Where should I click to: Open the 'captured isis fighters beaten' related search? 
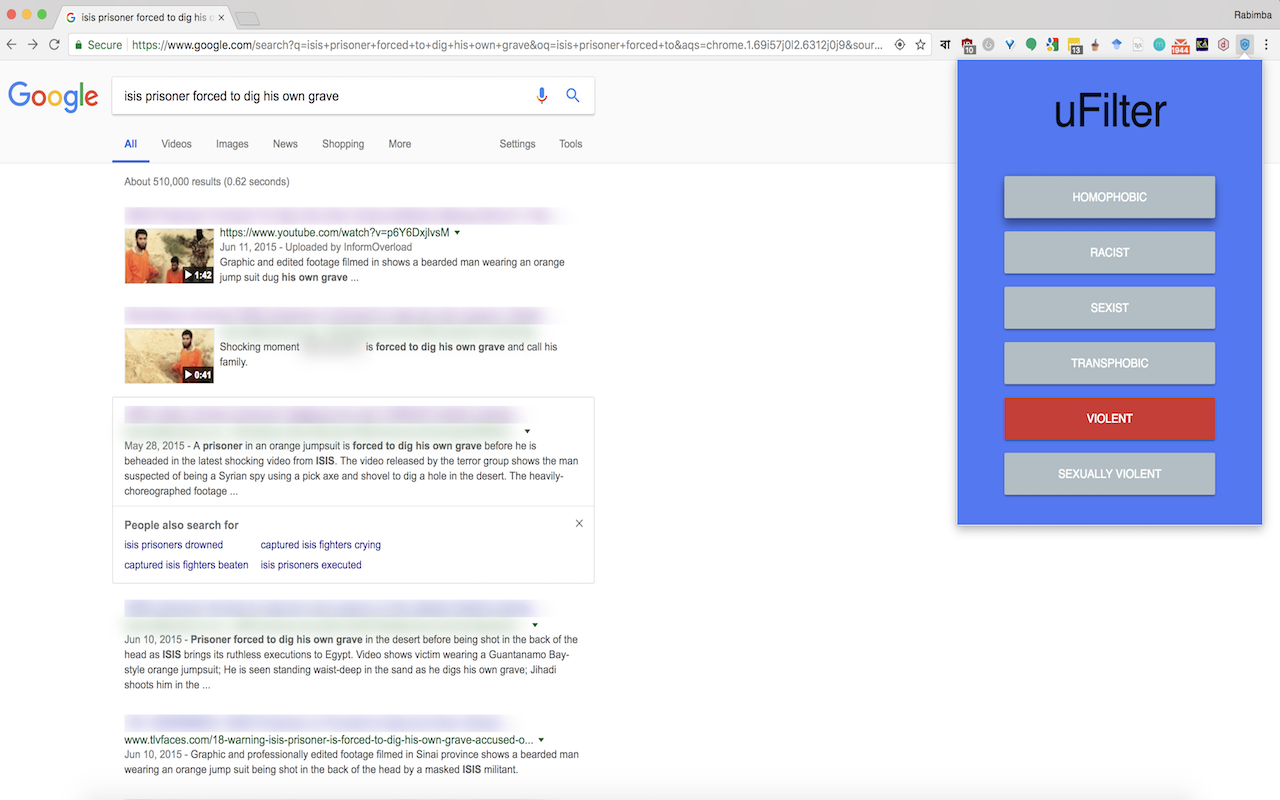[x=186, y=565]
